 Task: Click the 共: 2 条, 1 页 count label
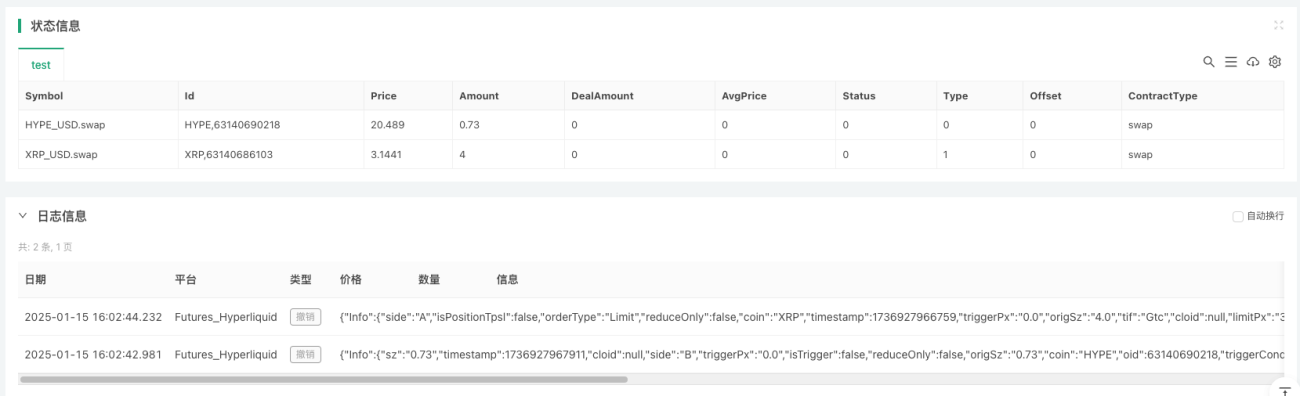click(46, 247)
